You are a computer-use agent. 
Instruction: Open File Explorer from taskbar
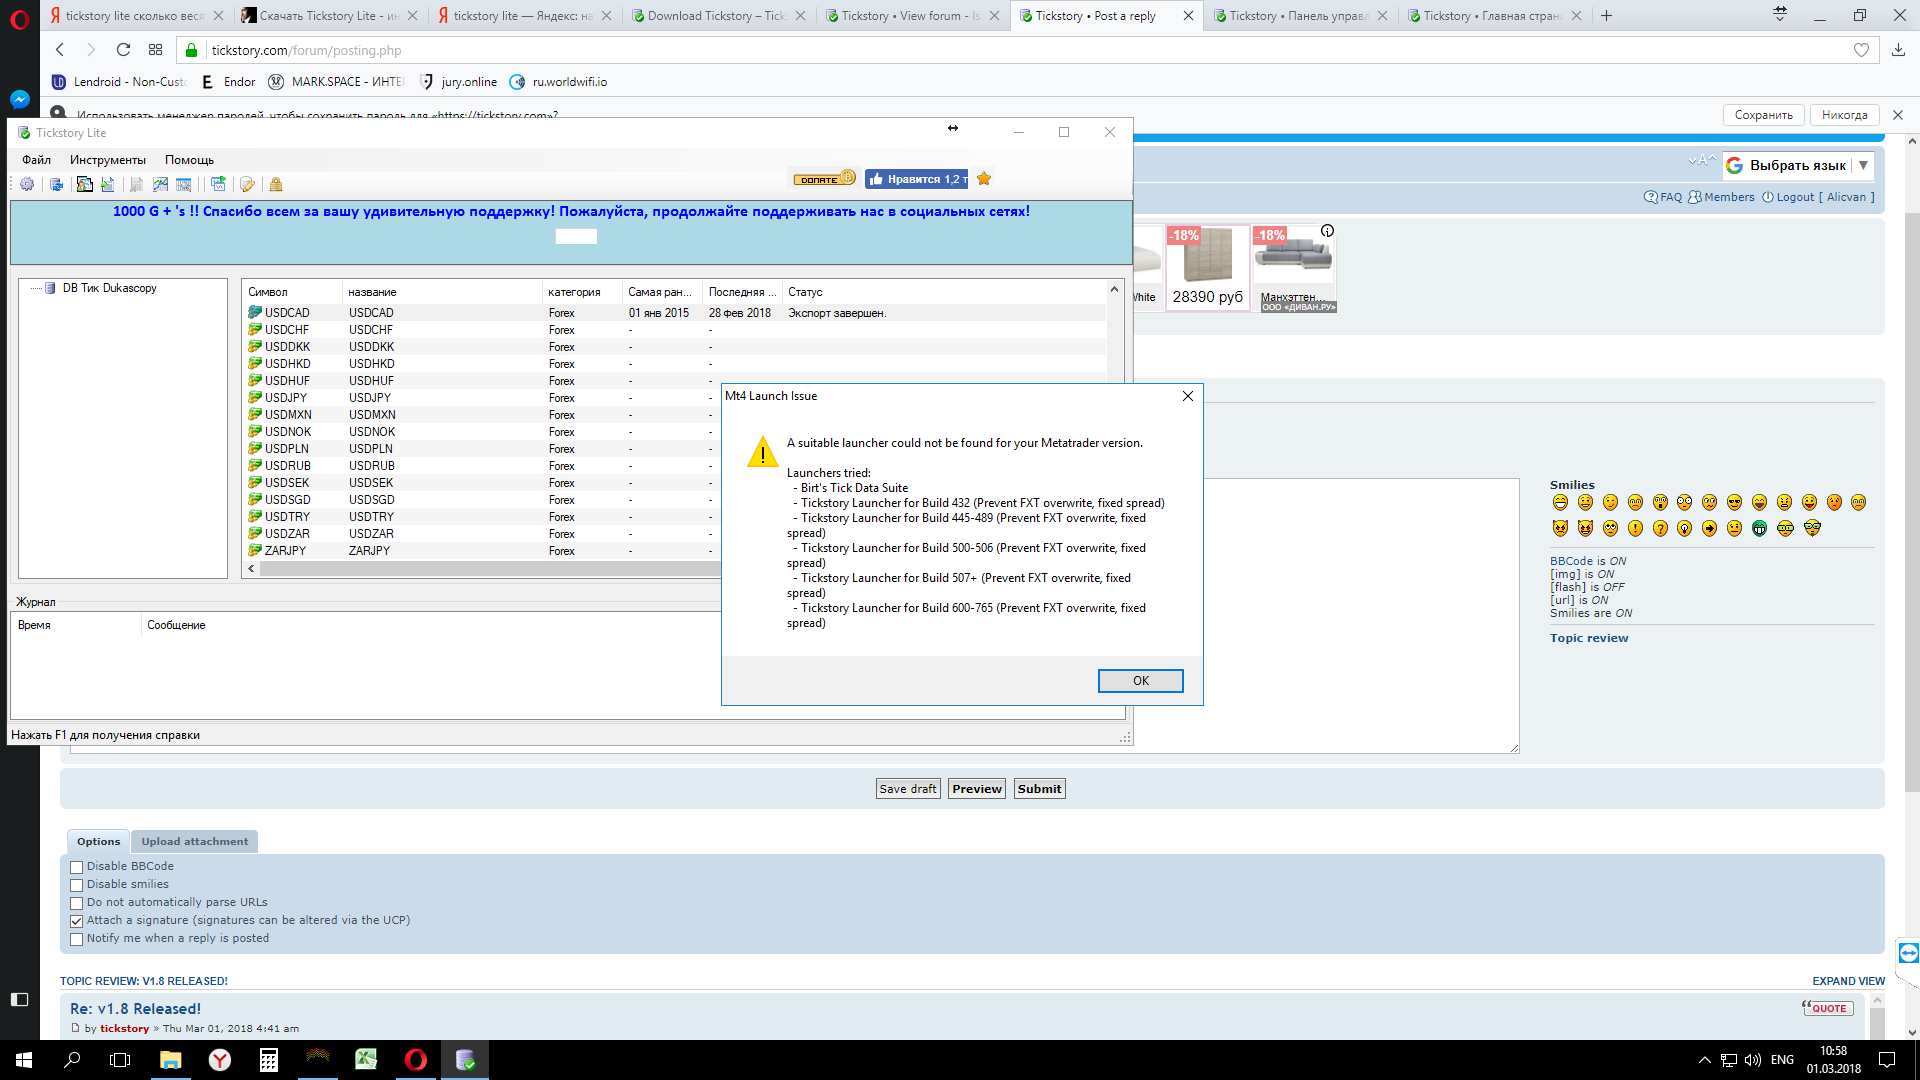(x=171, y=1060)
